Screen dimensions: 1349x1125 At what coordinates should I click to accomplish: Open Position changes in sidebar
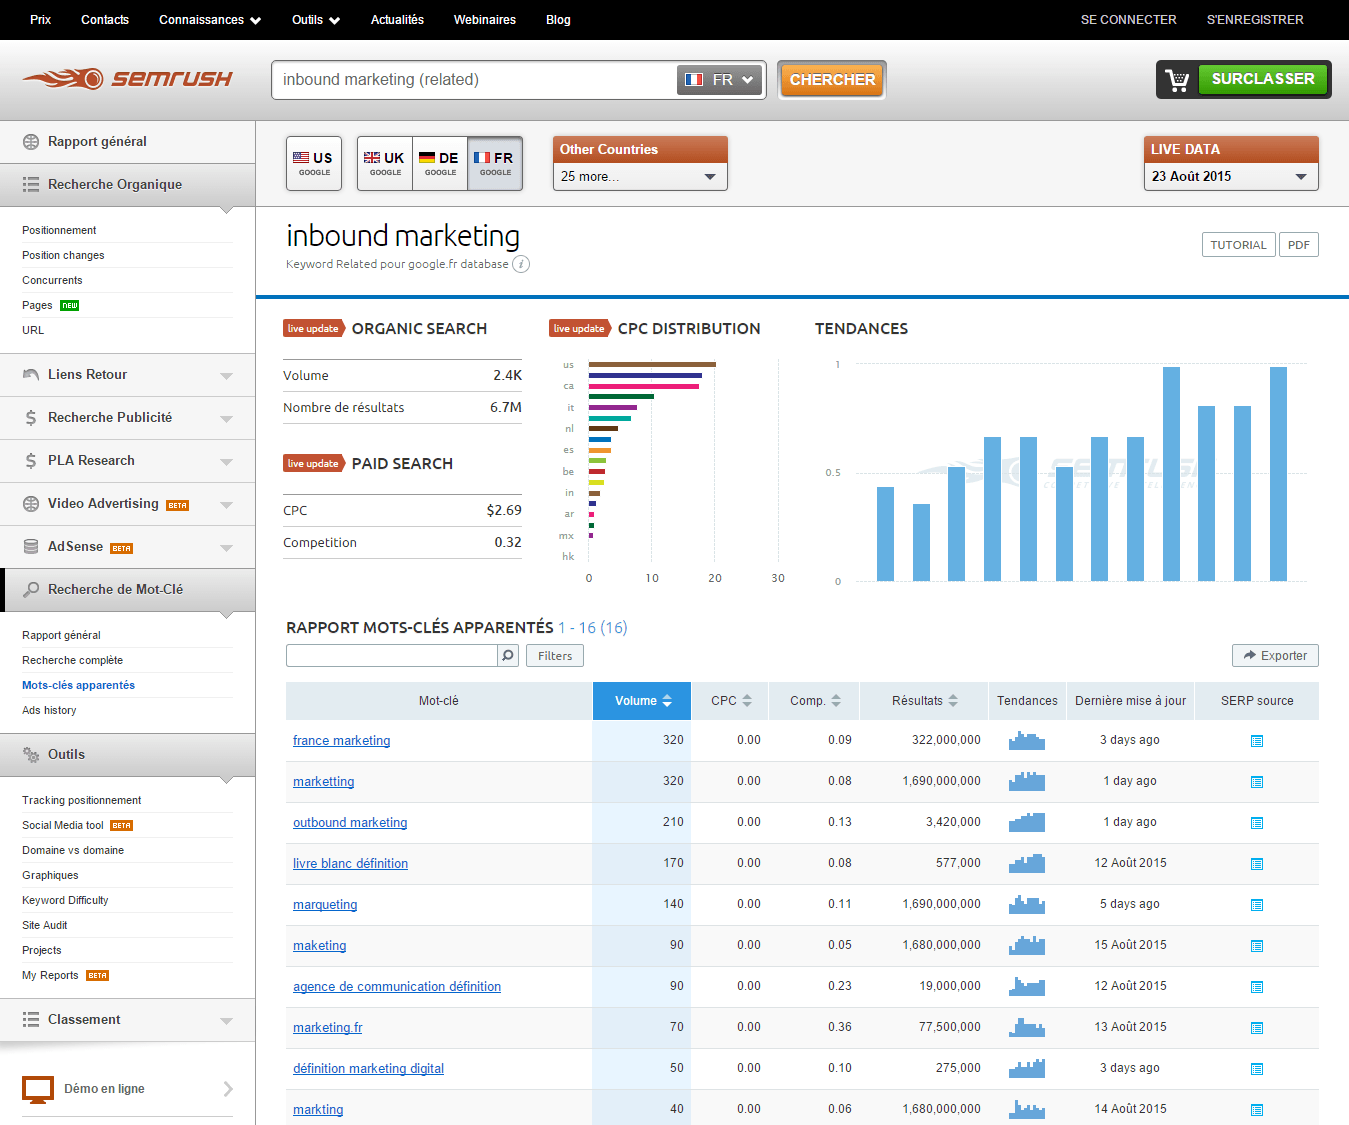(63, 255)
